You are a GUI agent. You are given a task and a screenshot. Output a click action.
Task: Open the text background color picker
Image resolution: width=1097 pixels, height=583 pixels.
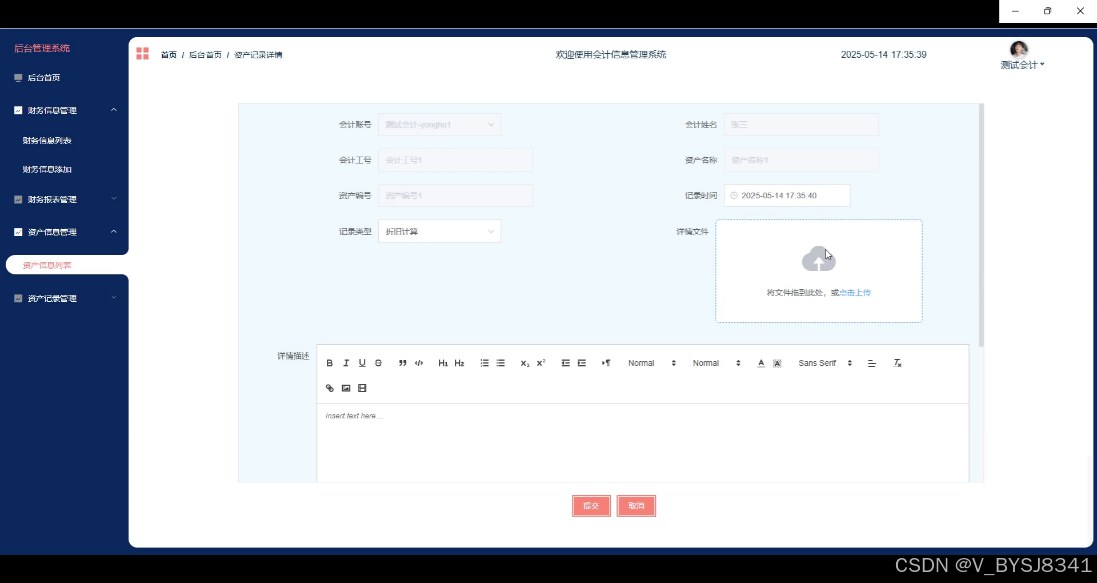pos(777,363)
